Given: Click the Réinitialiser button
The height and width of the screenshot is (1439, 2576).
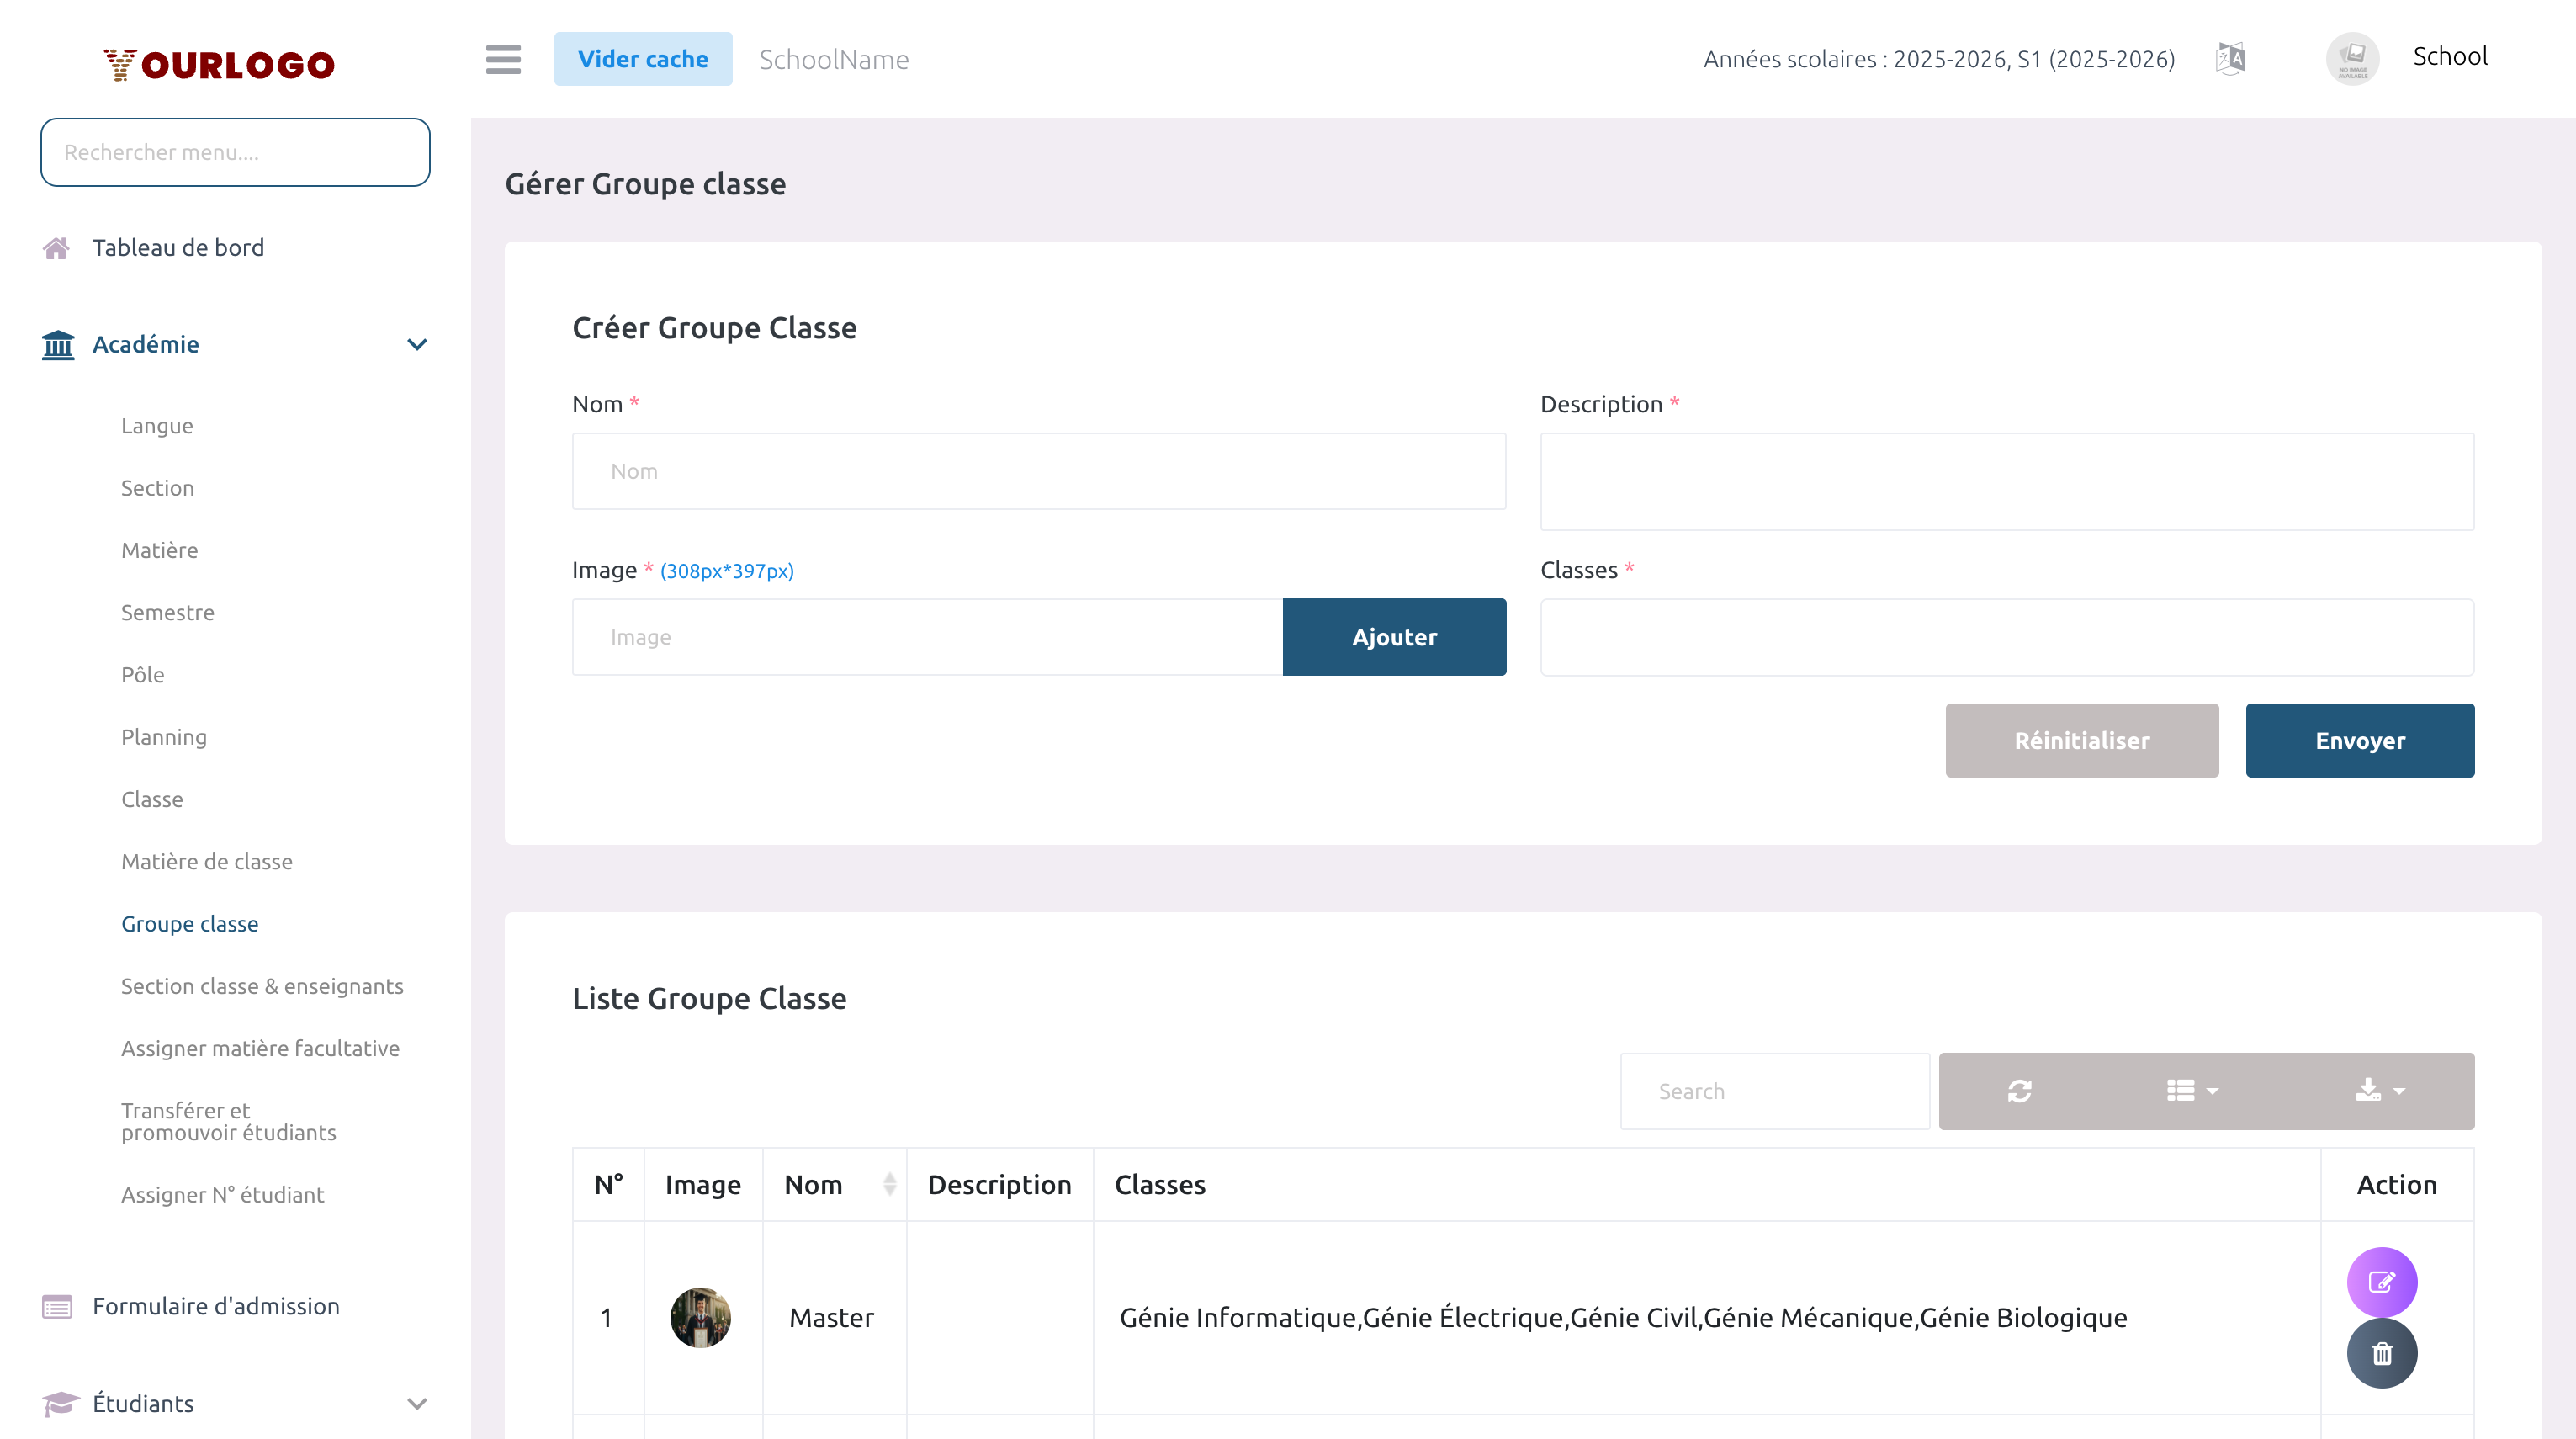Looking at the screenshot, I should [2082, 740].
